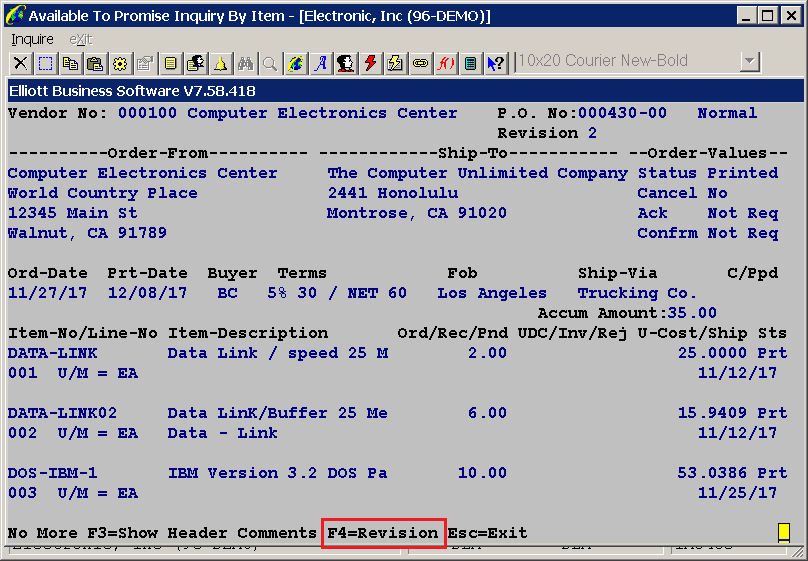Click vendor number 000100
The image size is (808, 561).
point(147,113)
